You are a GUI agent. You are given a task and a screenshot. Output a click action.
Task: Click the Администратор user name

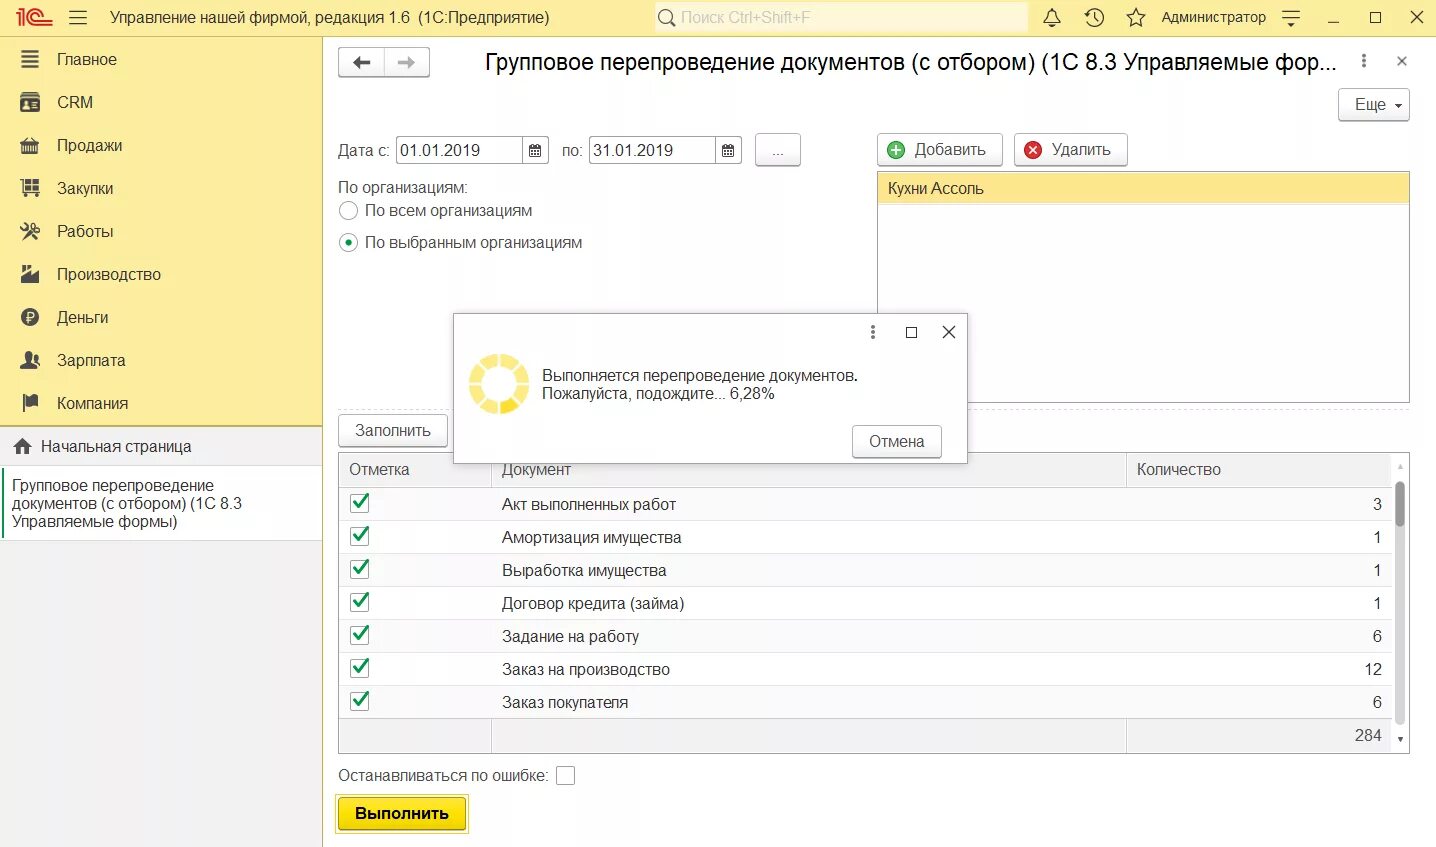click(x=1213, y=17)
